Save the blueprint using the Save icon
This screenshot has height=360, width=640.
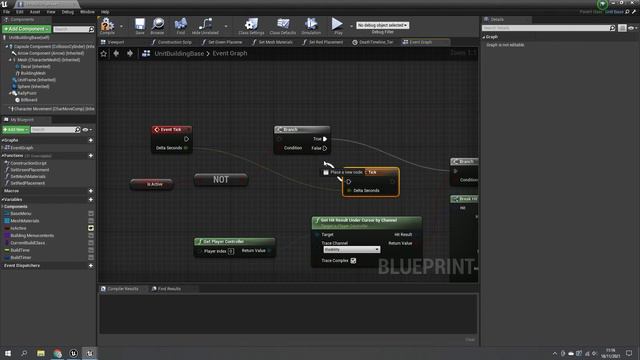click(140, 25)
